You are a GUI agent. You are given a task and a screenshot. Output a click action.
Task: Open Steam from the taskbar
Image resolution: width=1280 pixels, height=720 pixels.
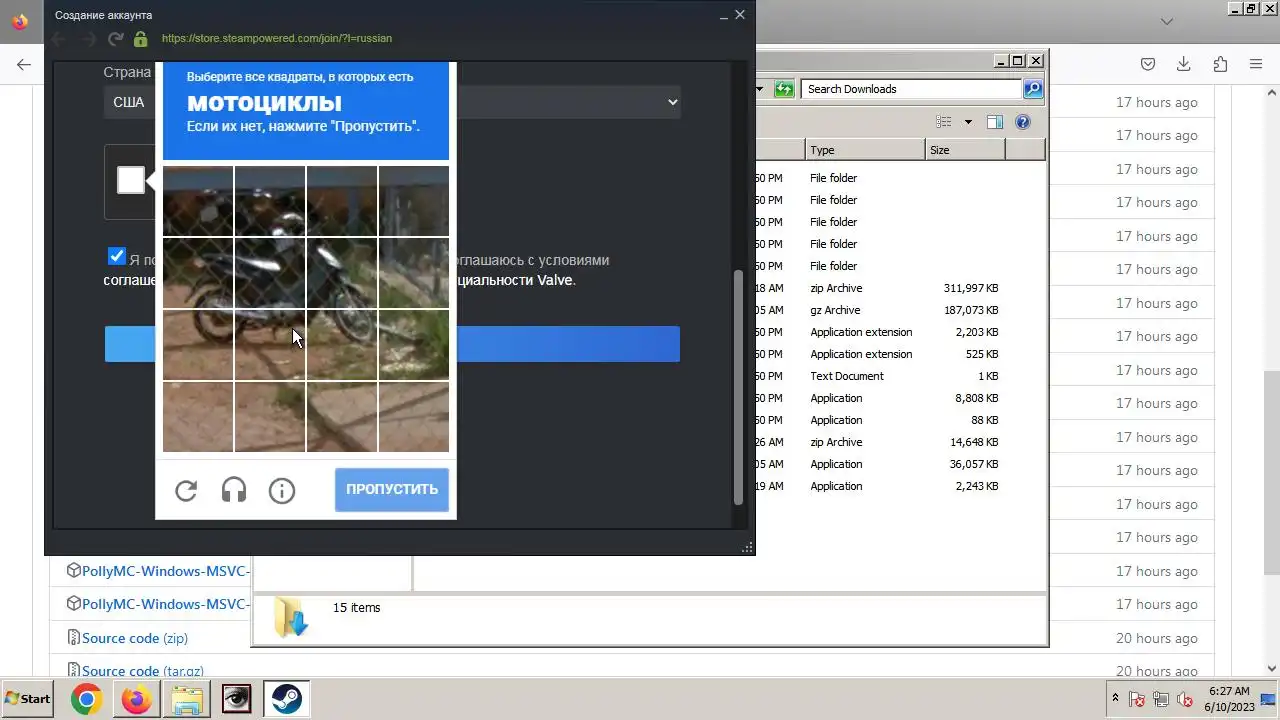coord(286,699)
